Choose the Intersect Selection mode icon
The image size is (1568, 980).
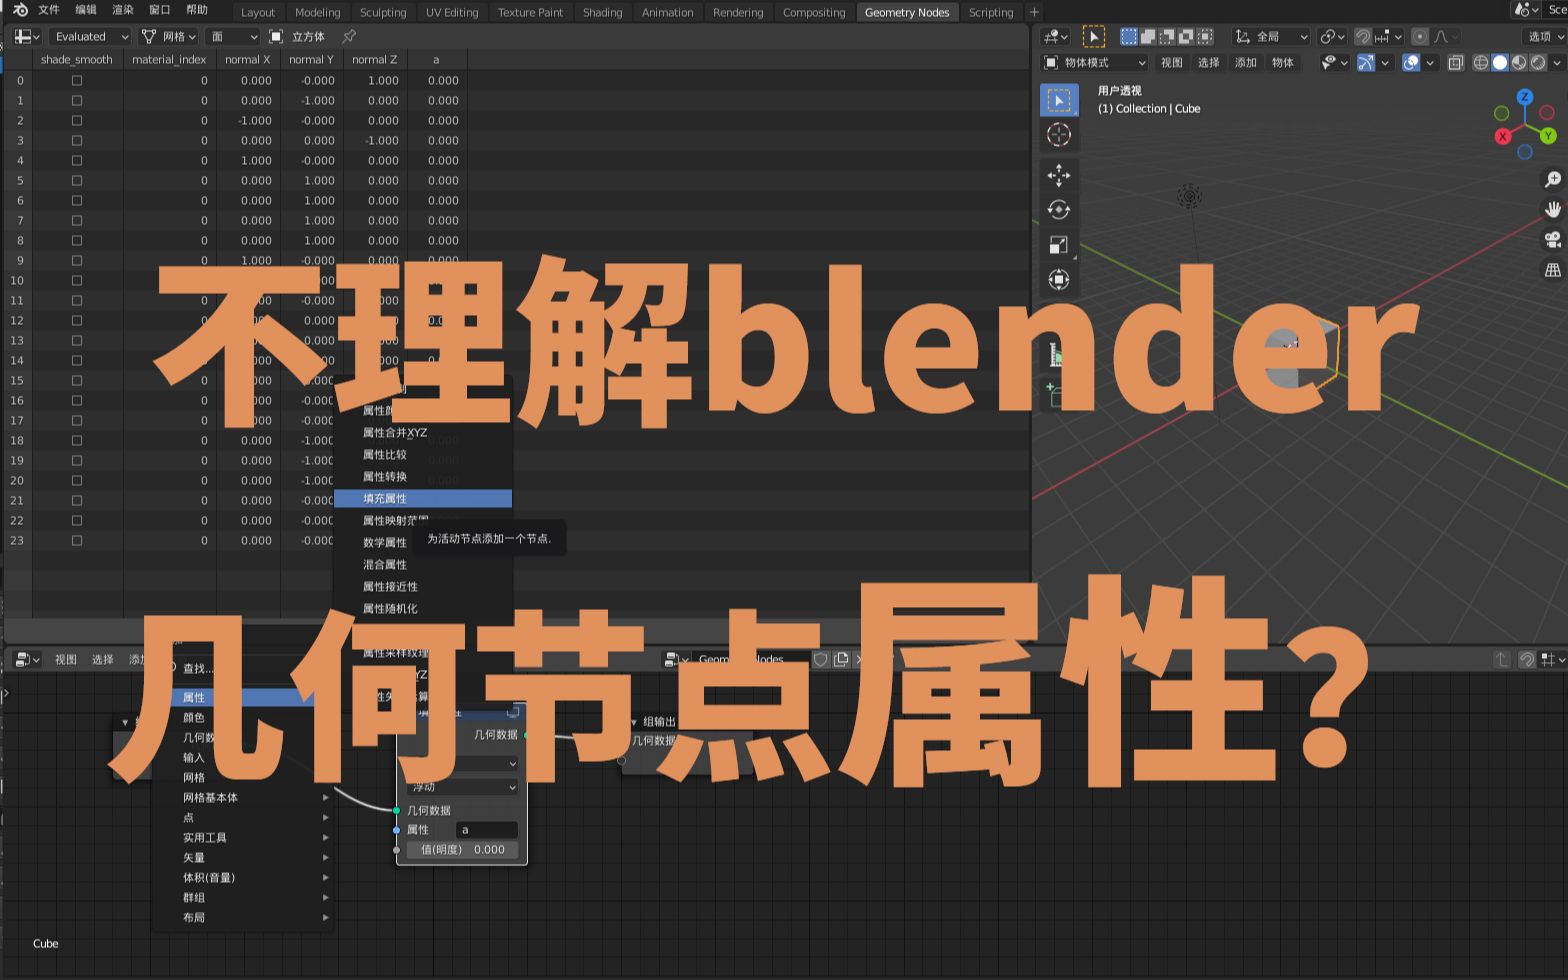(x=1205, y=36)
